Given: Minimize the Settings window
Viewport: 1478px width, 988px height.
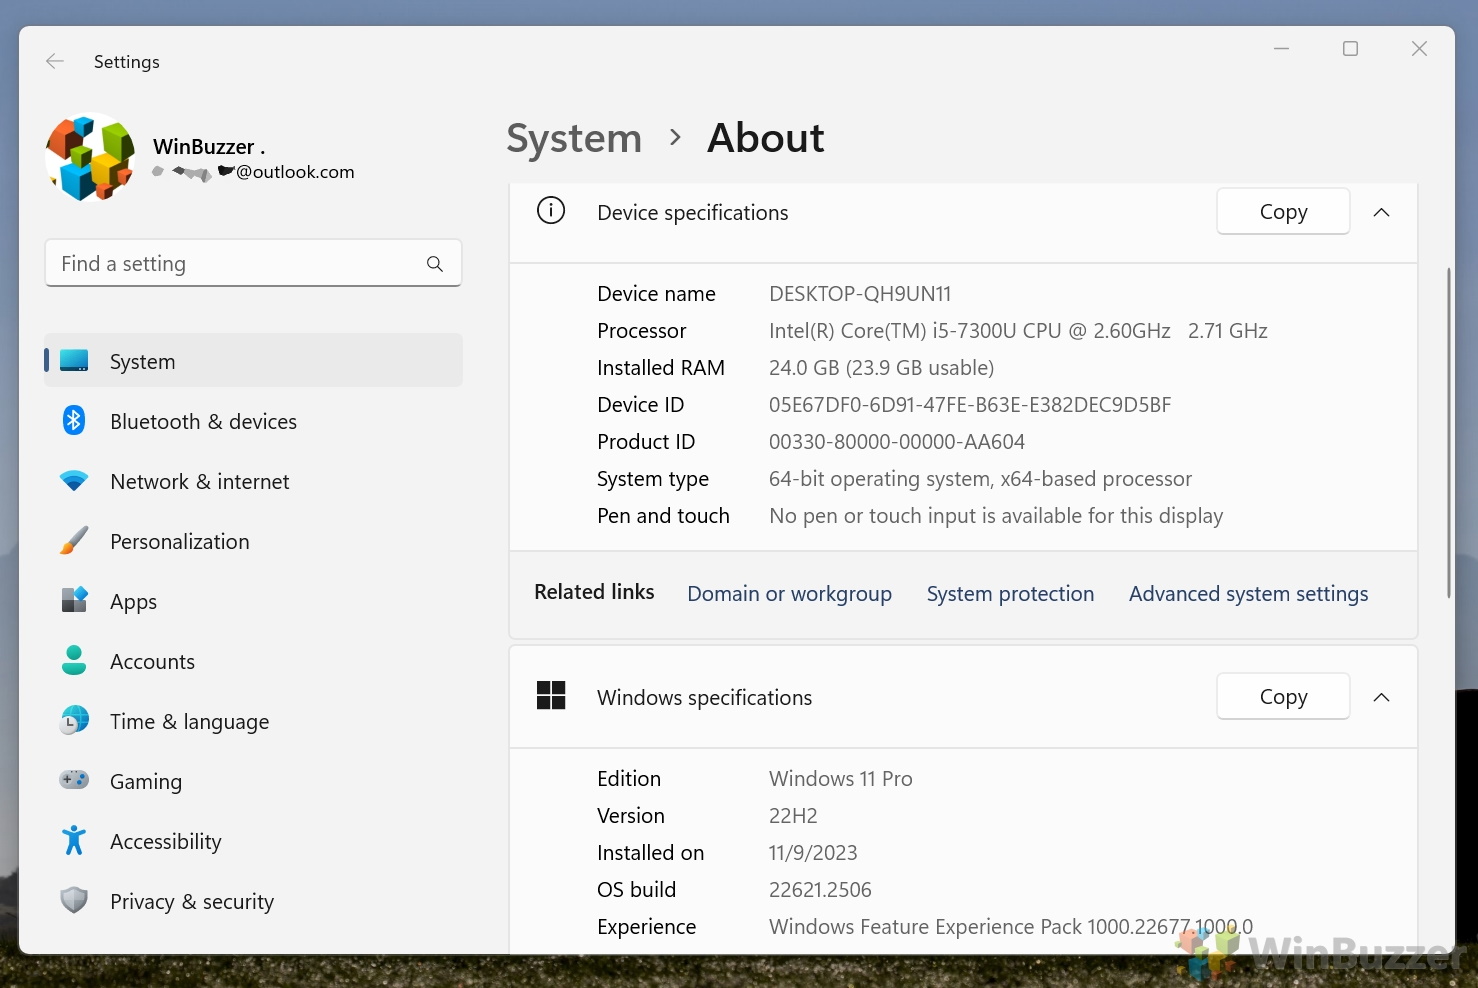Looking at the screenshot, I should [x=1281, y=48].
